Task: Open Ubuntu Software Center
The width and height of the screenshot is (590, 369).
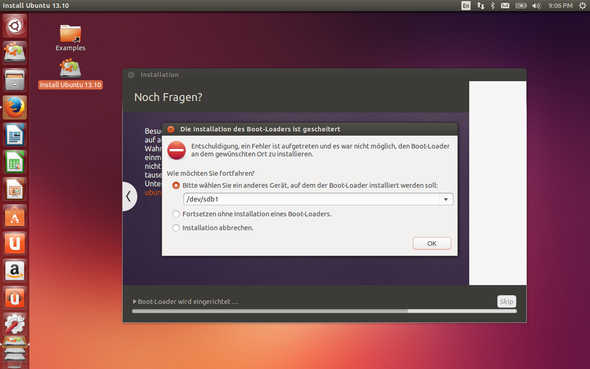Action: click(x=15, y=216)
